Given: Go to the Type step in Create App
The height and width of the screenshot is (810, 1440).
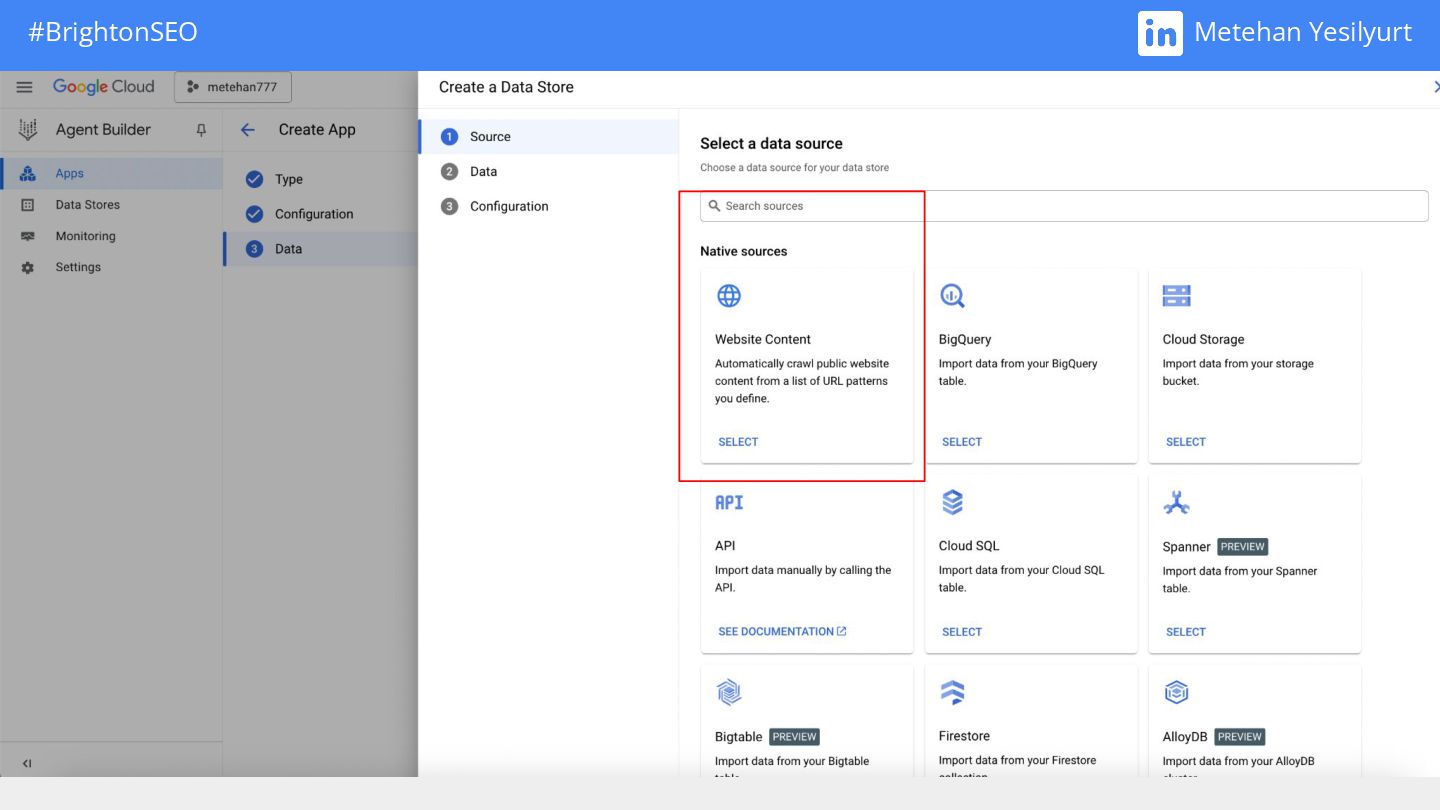Looking at the screenshot, I should point(320,179).
